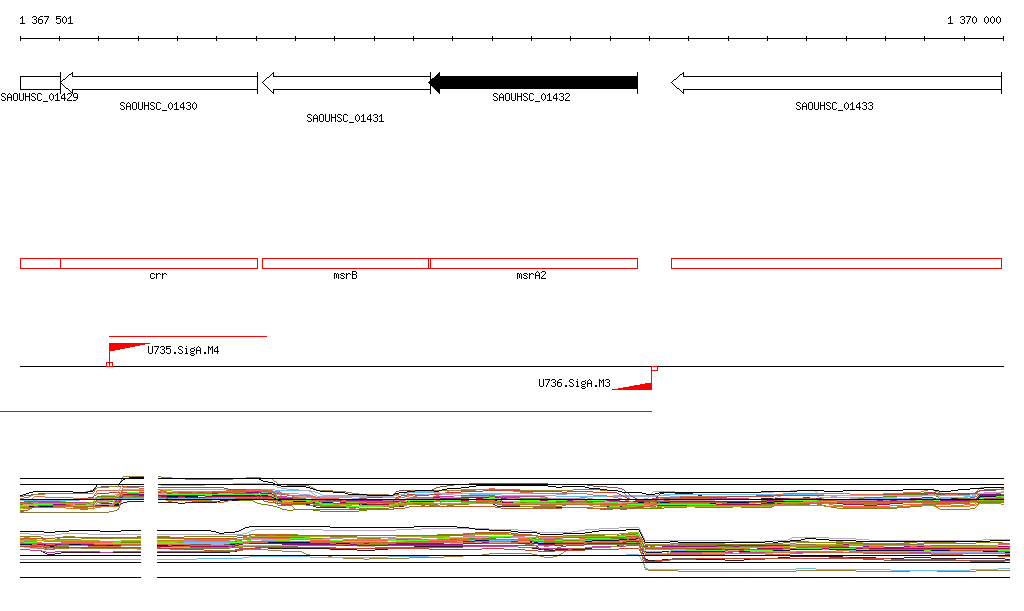Click the red transcript line above U735.SigA.M4
Screen dimensions: 1024x611
(188, 336)
